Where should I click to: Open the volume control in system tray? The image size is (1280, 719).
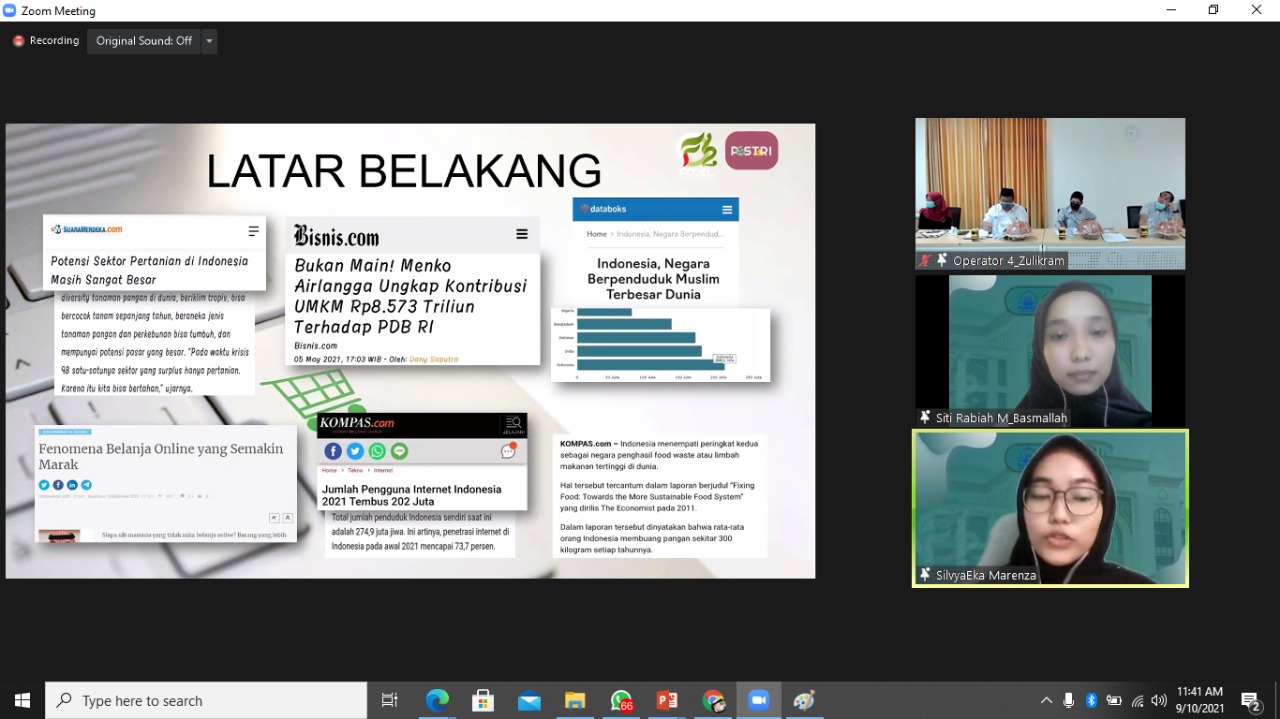[1159, 701]
